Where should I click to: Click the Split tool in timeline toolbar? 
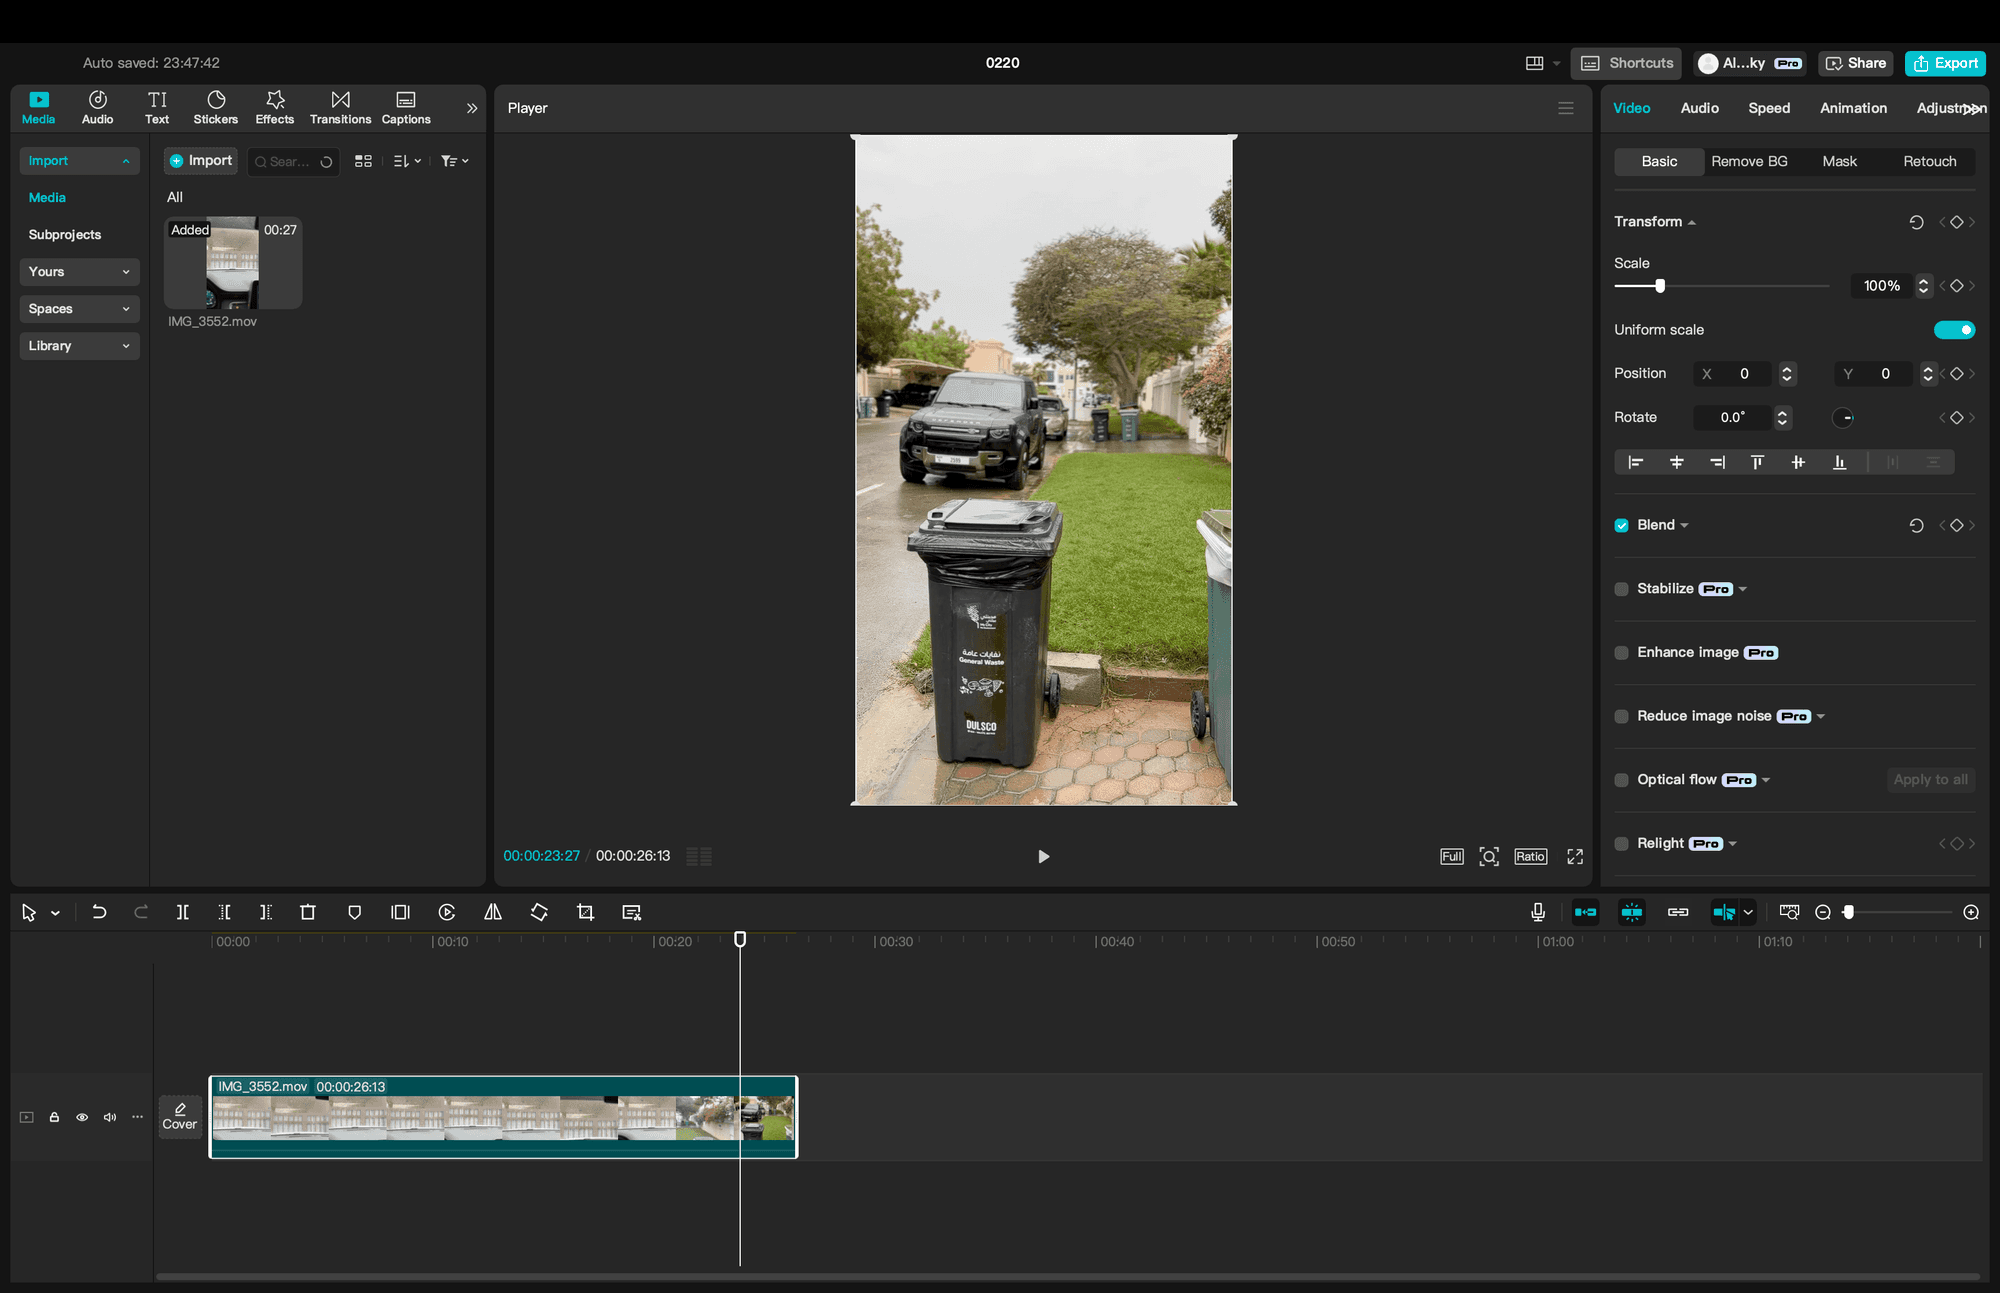click(x=182, y=912)
